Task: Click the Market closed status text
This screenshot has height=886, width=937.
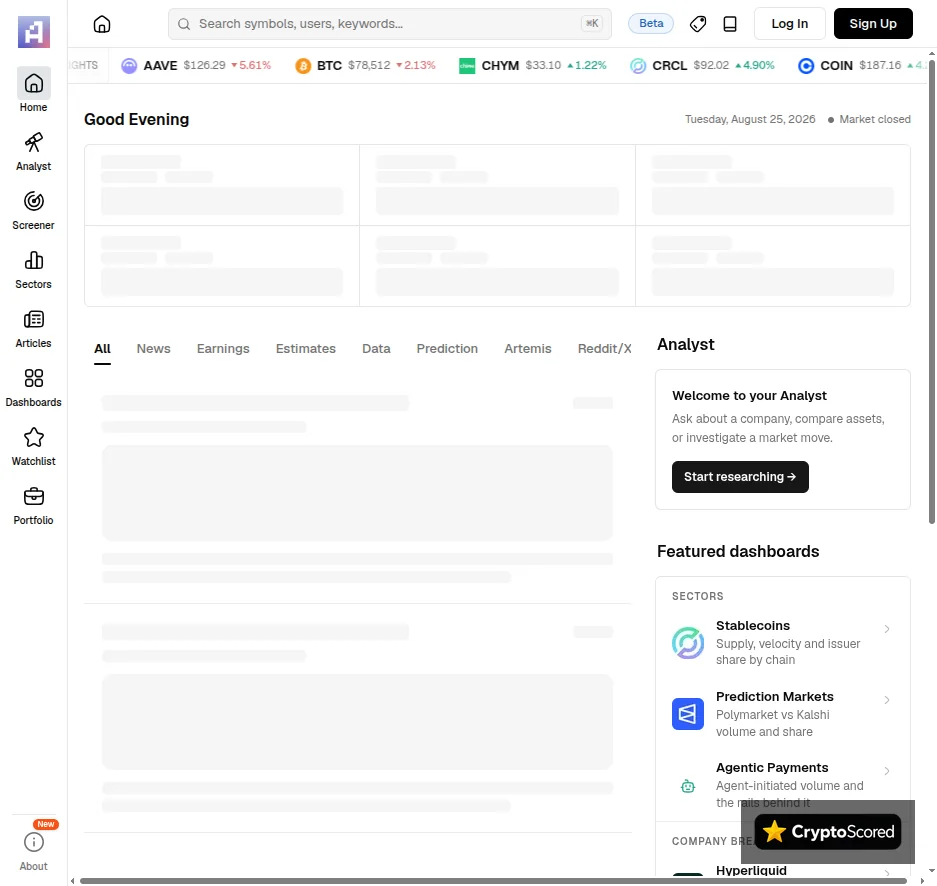Action: point(874,119)
